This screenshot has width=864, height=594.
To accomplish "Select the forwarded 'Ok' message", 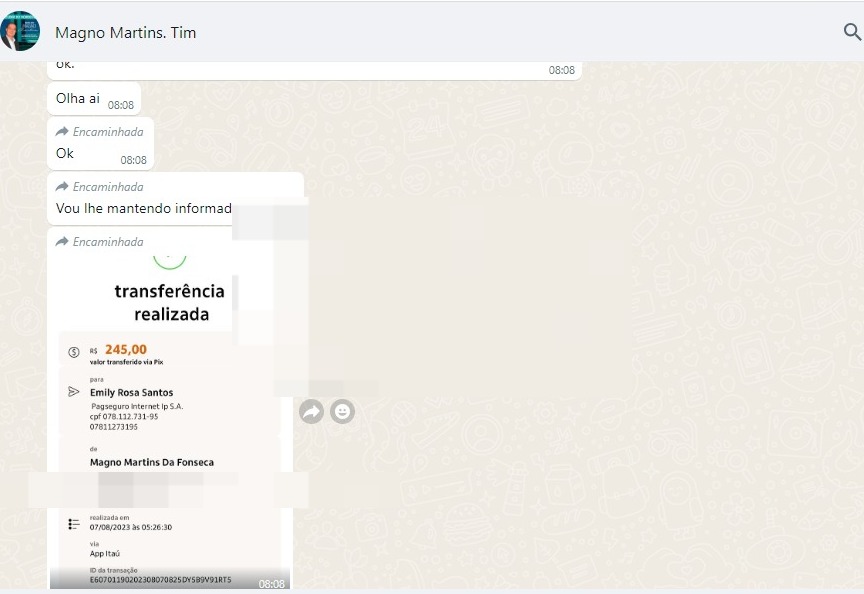I will coord(100,144).
